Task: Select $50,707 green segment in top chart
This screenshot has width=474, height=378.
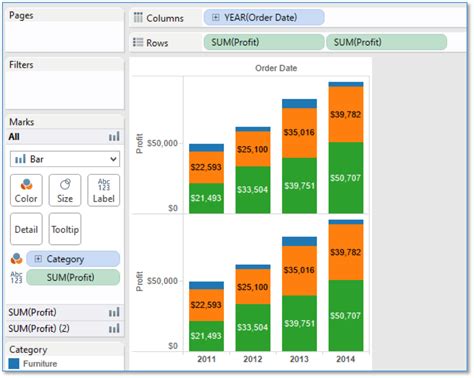Action: [346, 178]
